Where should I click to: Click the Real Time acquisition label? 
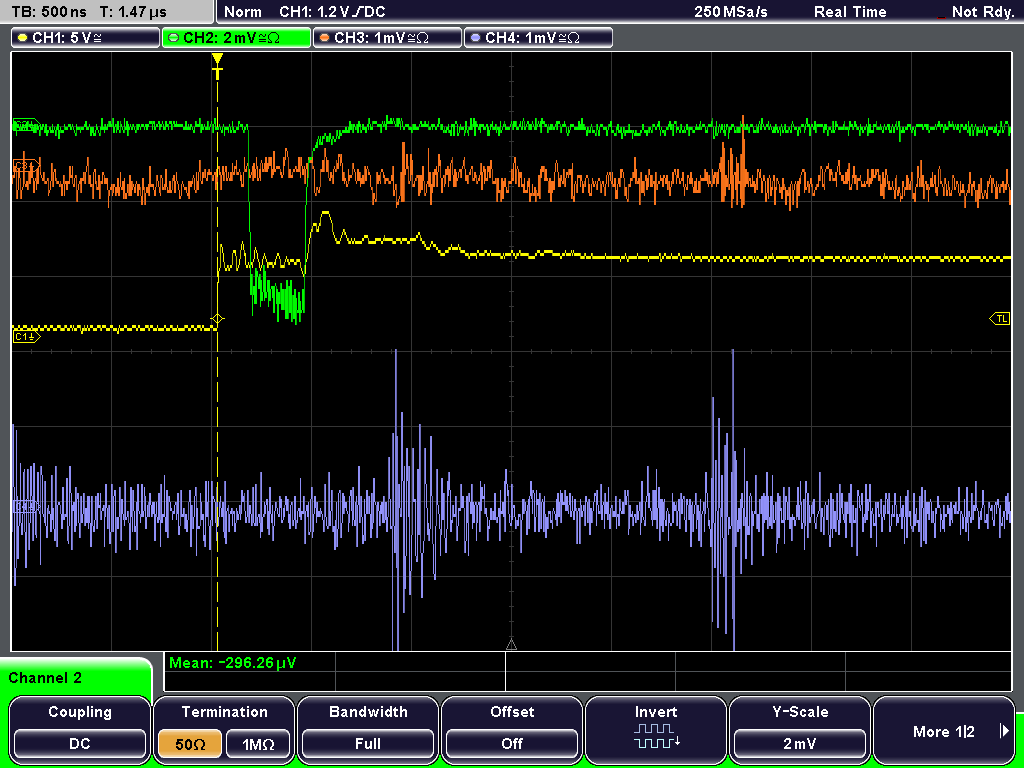[850, 12]
